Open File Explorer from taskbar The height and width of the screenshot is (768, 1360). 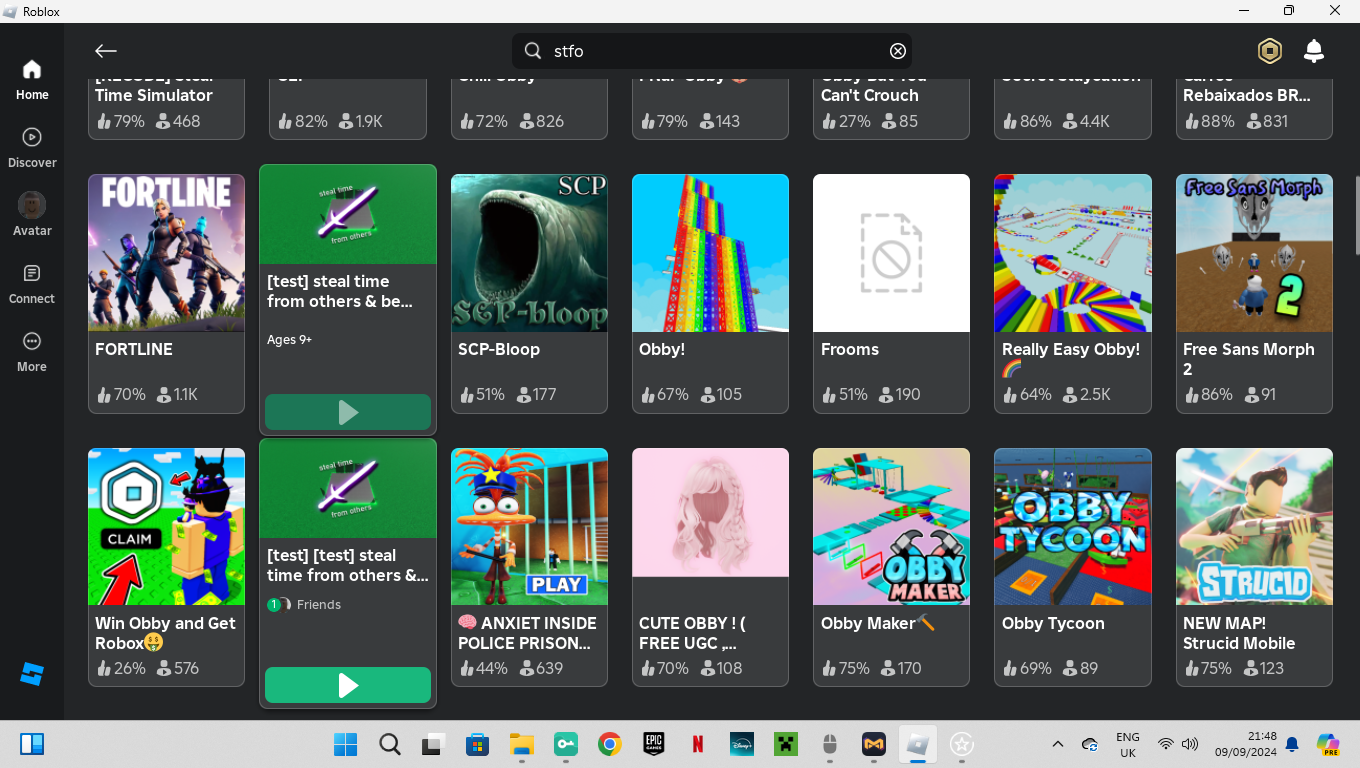point(521,744)
